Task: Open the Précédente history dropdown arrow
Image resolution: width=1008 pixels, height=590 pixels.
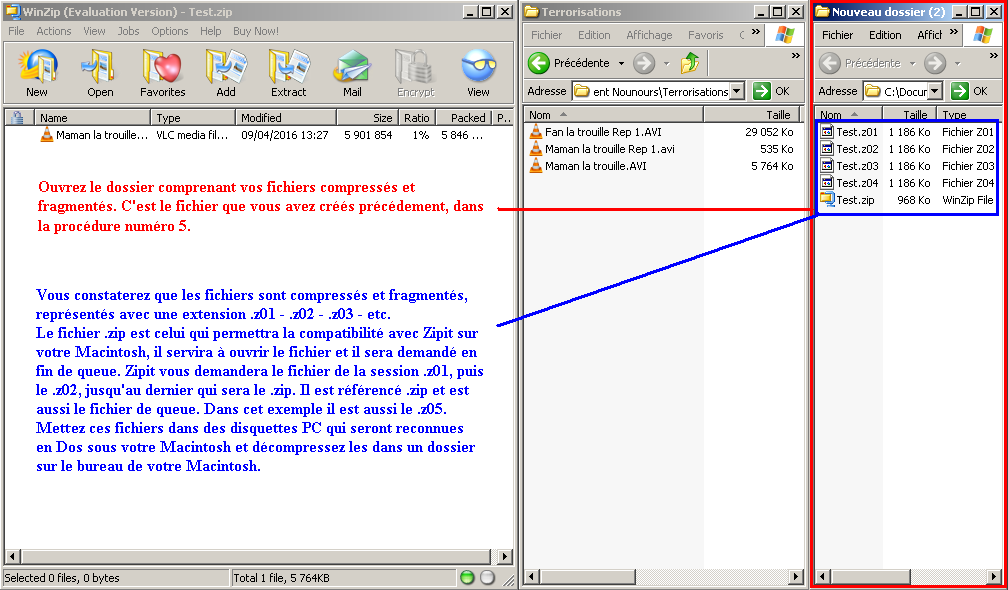Action: 621,63
